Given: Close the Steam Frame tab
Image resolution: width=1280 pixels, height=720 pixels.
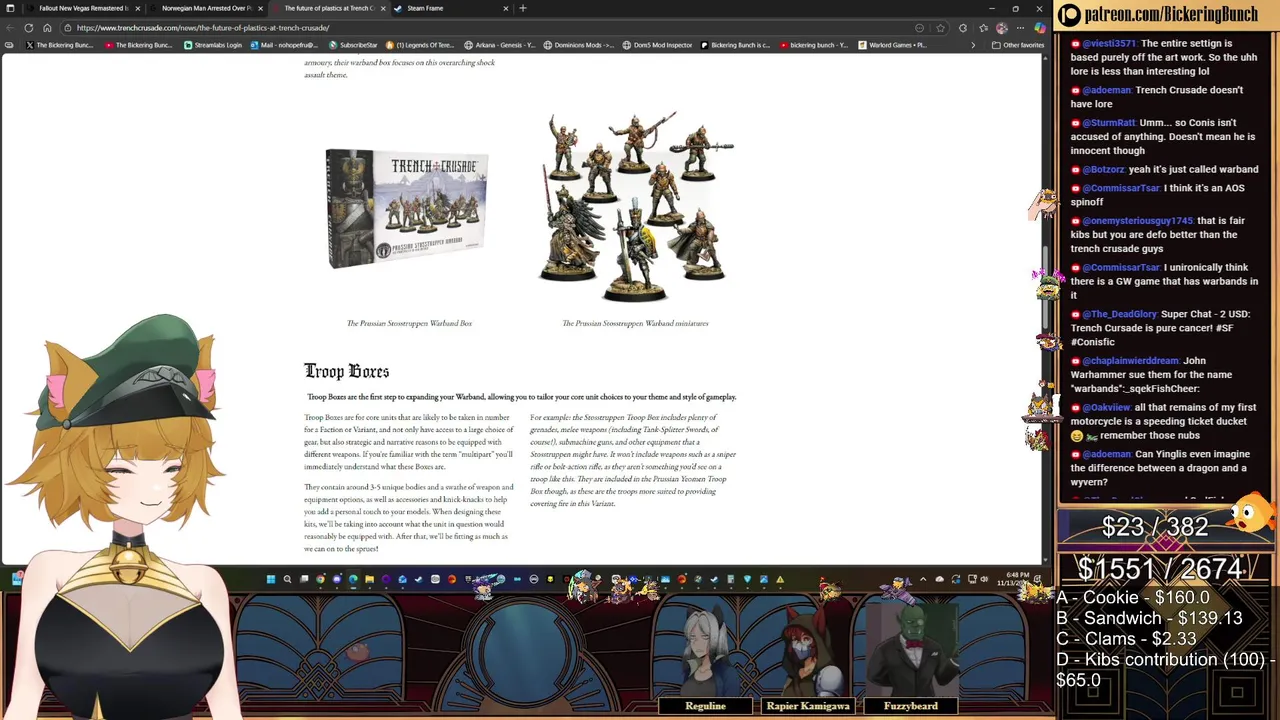Looking at the screenshot, I should [505, 8].
